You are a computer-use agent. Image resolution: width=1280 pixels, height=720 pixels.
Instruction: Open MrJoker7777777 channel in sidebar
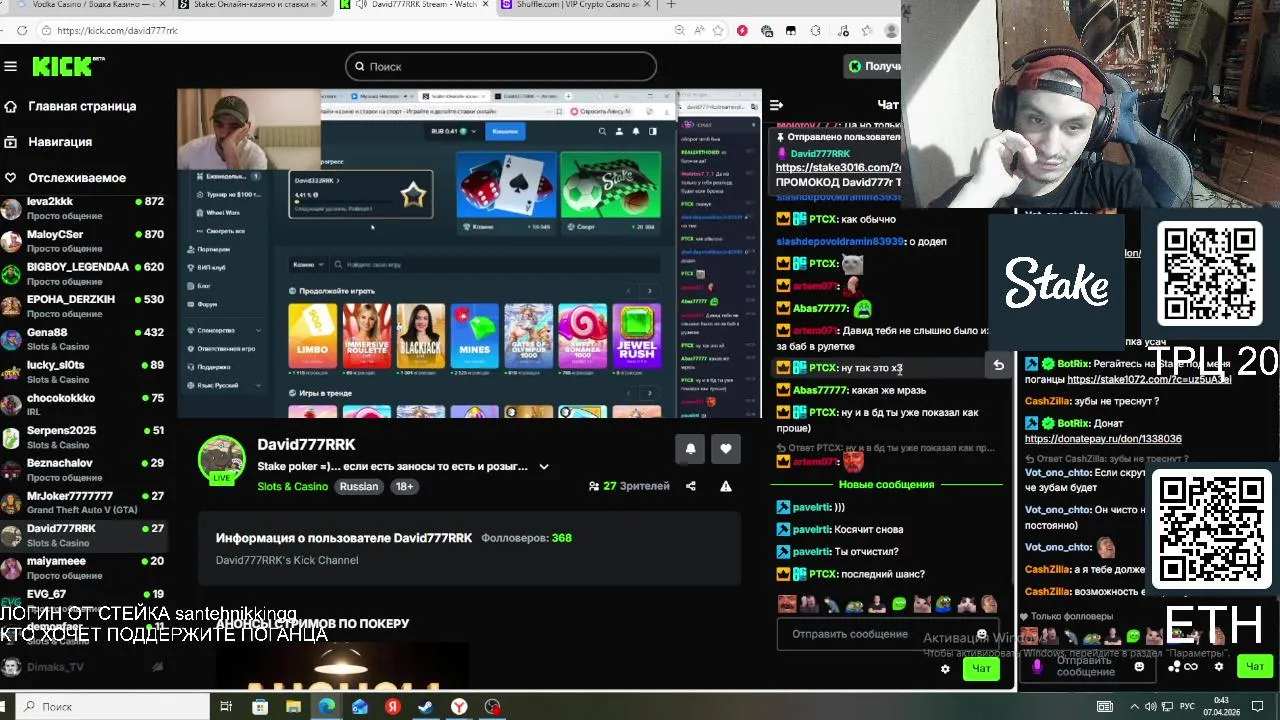tap(83, 502)
